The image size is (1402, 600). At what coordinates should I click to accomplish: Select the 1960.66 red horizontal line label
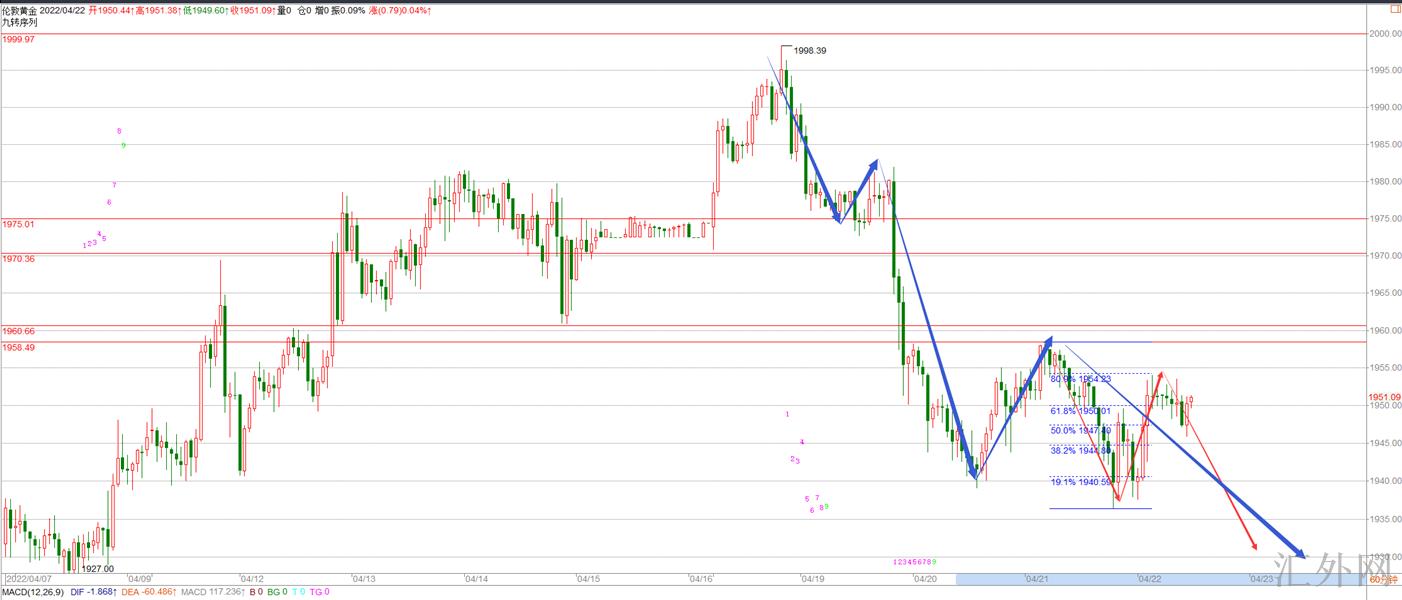click(x=17, y=331)
